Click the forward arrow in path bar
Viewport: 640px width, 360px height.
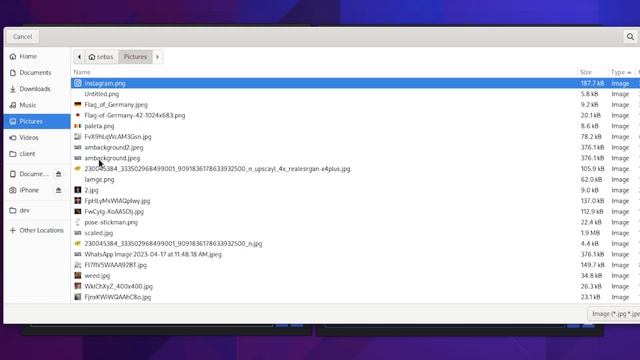pos(158,57)
